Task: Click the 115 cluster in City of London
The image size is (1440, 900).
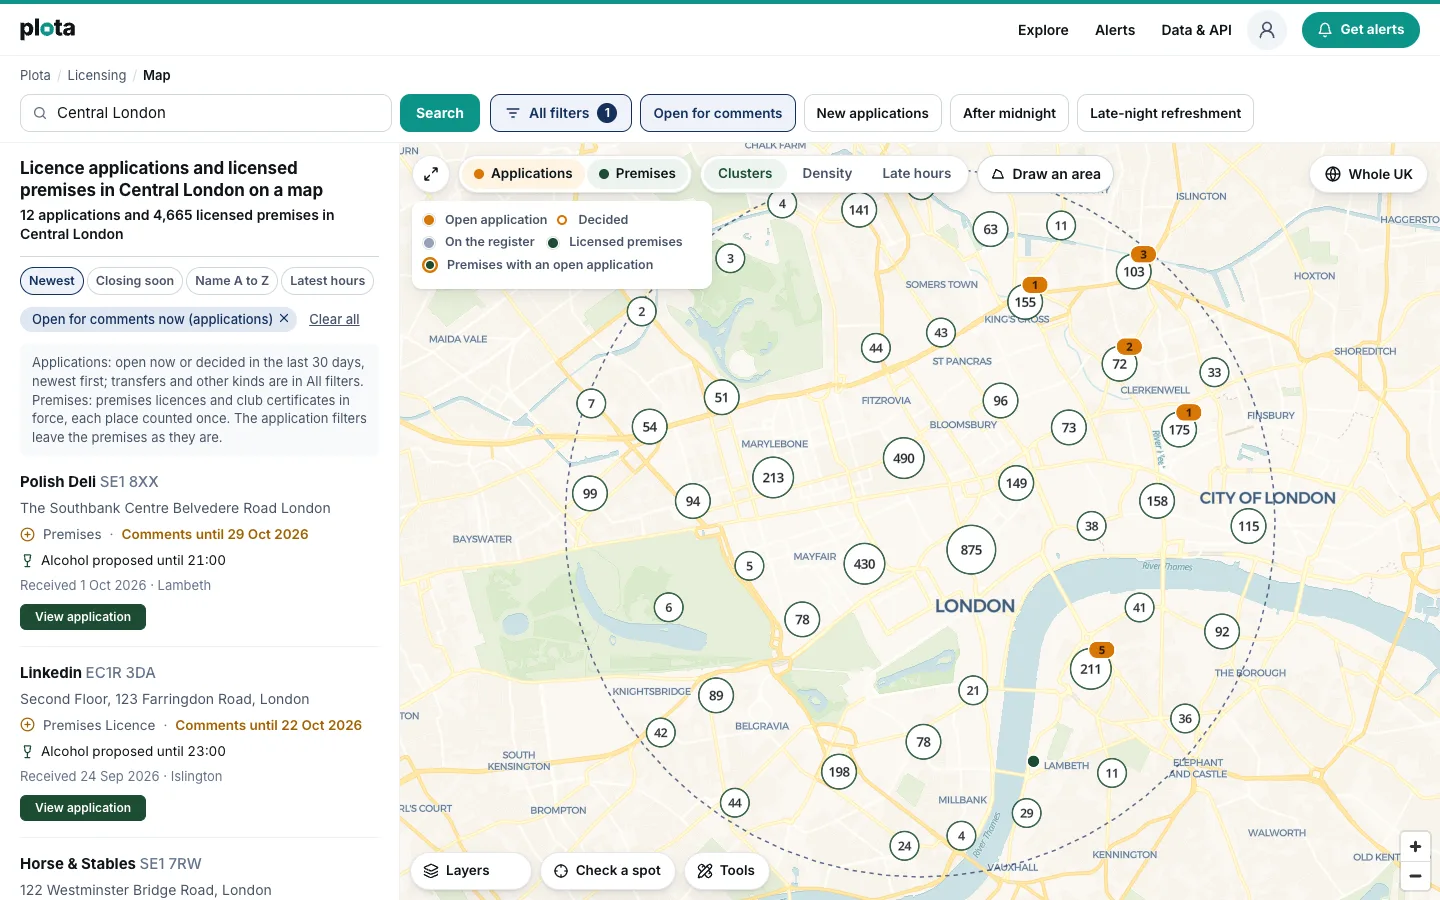Action: point(1249,526)
